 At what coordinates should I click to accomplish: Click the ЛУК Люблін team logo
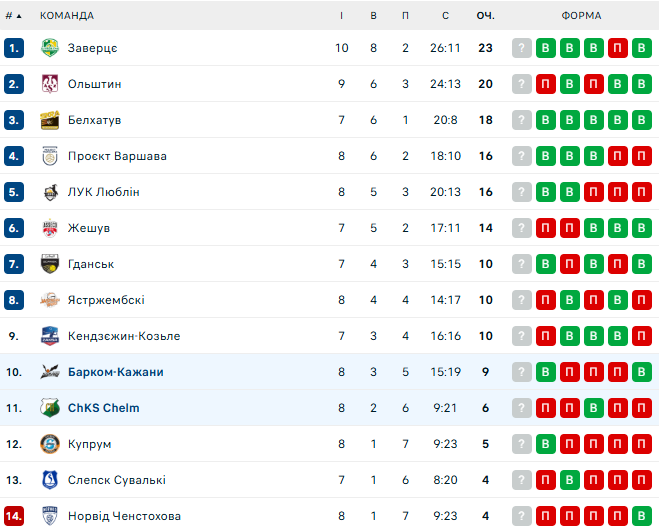50,192
